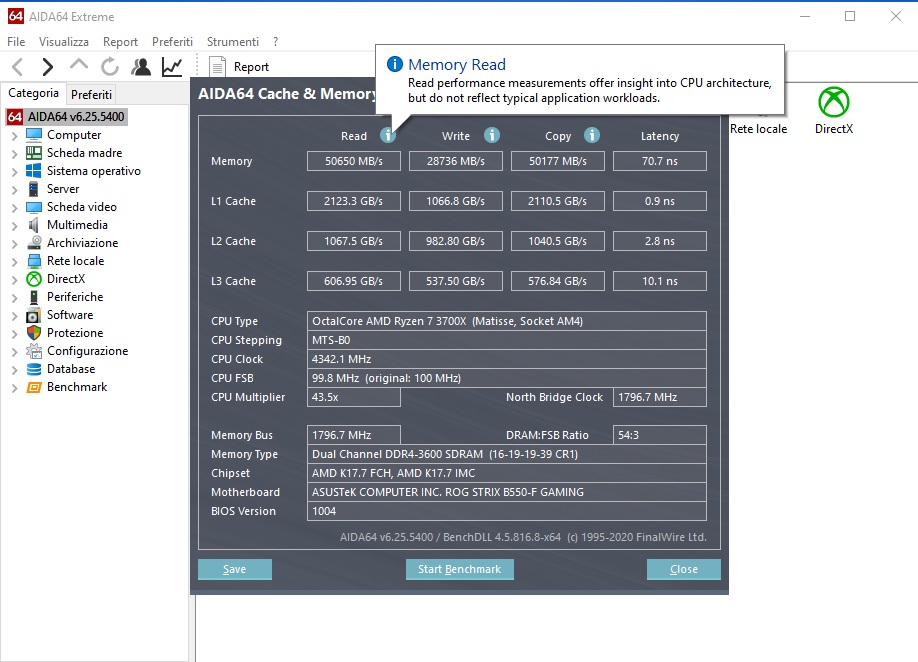Go up one level with the toolbar icon
918x662 pixels.
point(79,66)
